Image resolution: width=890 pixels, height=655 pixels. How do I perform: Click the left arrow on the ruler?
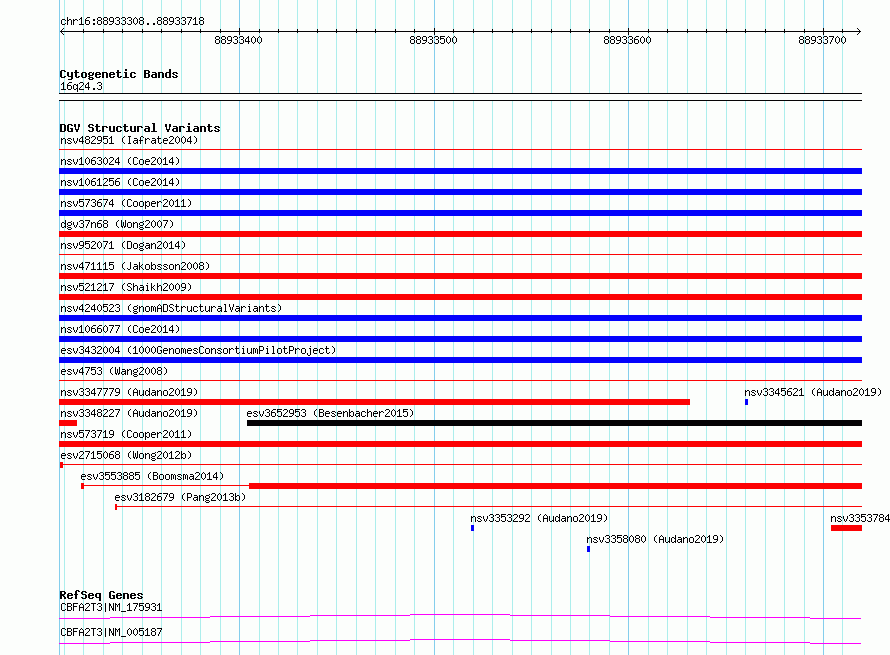click(62, 32)
